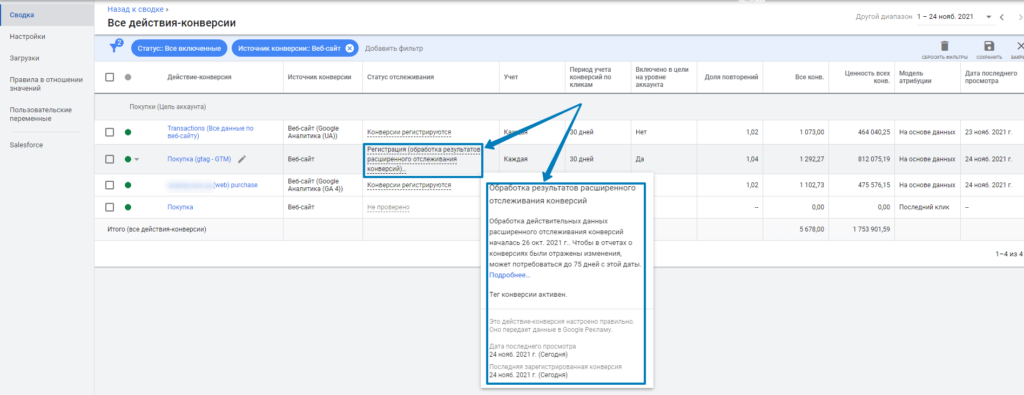The height and width of the screenshot is (395, 1024).
Task: Click the save filter floppy icon
Action: [x=989, y=46]
